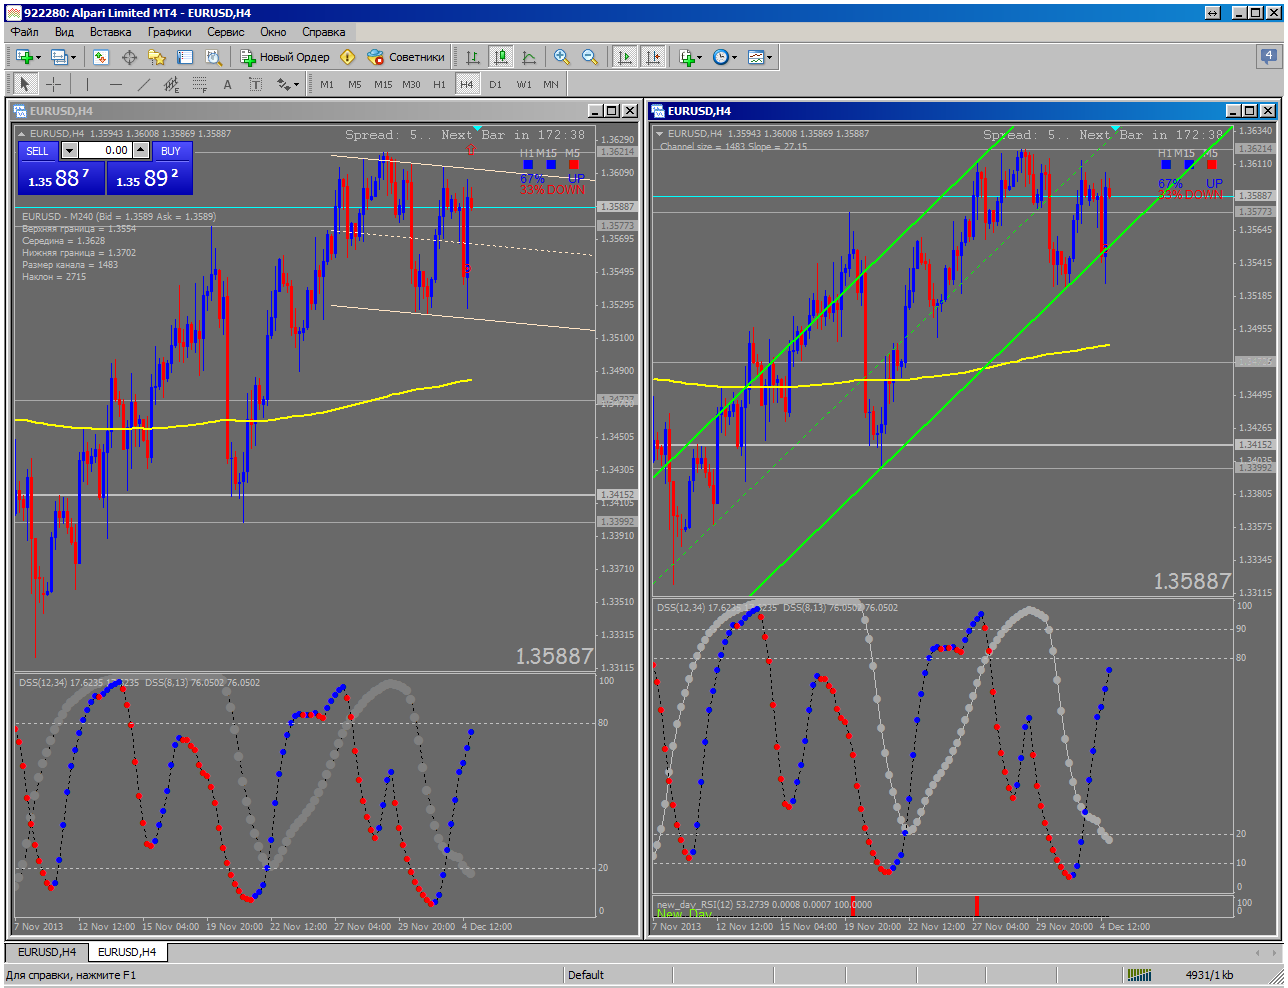The height and width of the screenshot is (988, 1288).
Task: Open the Templates dropdown
Action: click(x=760, y=57)
